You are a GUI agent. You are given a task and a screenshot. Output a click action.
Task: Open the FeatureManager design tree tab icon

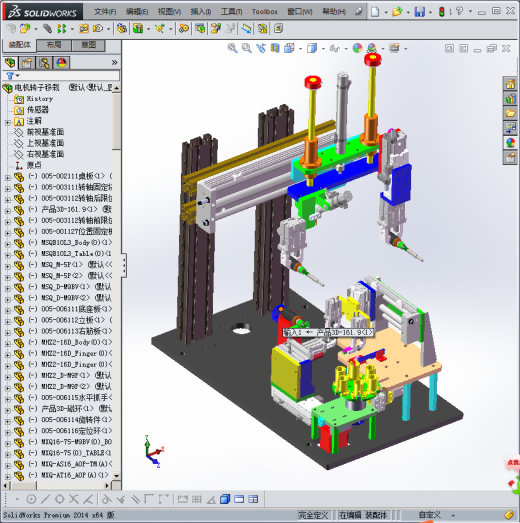[x=10, y=63]
